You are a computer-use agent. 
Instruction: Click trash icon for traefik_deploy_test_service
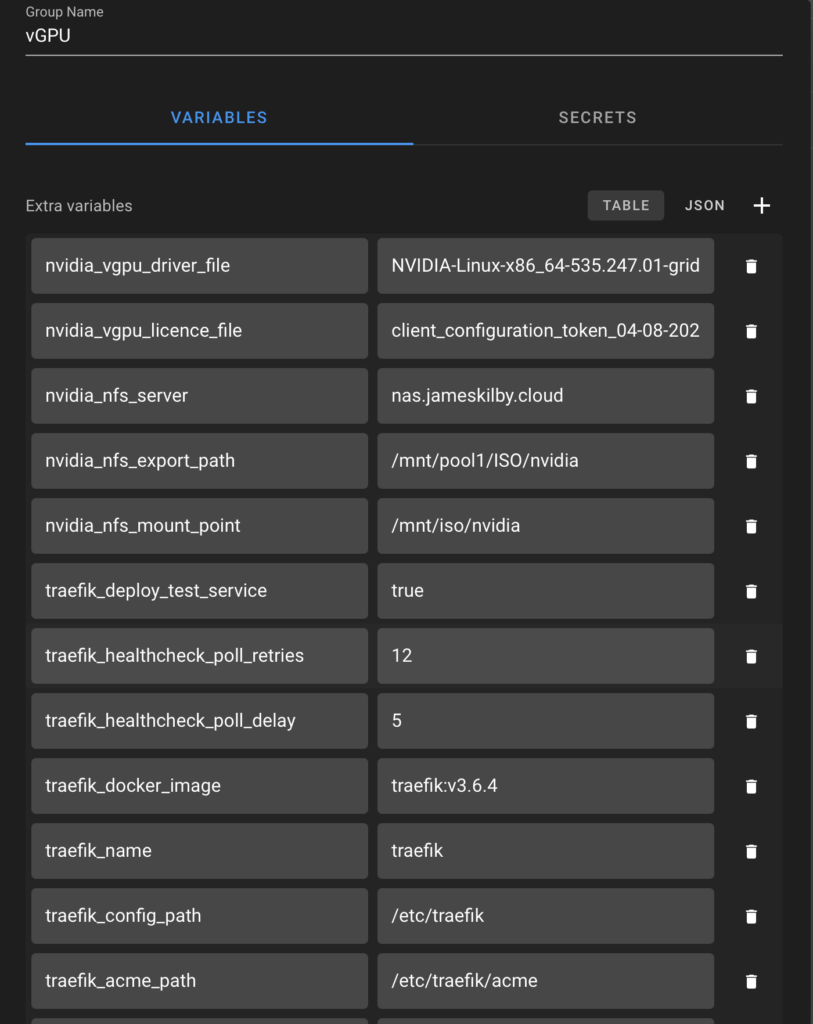(751, 591)
